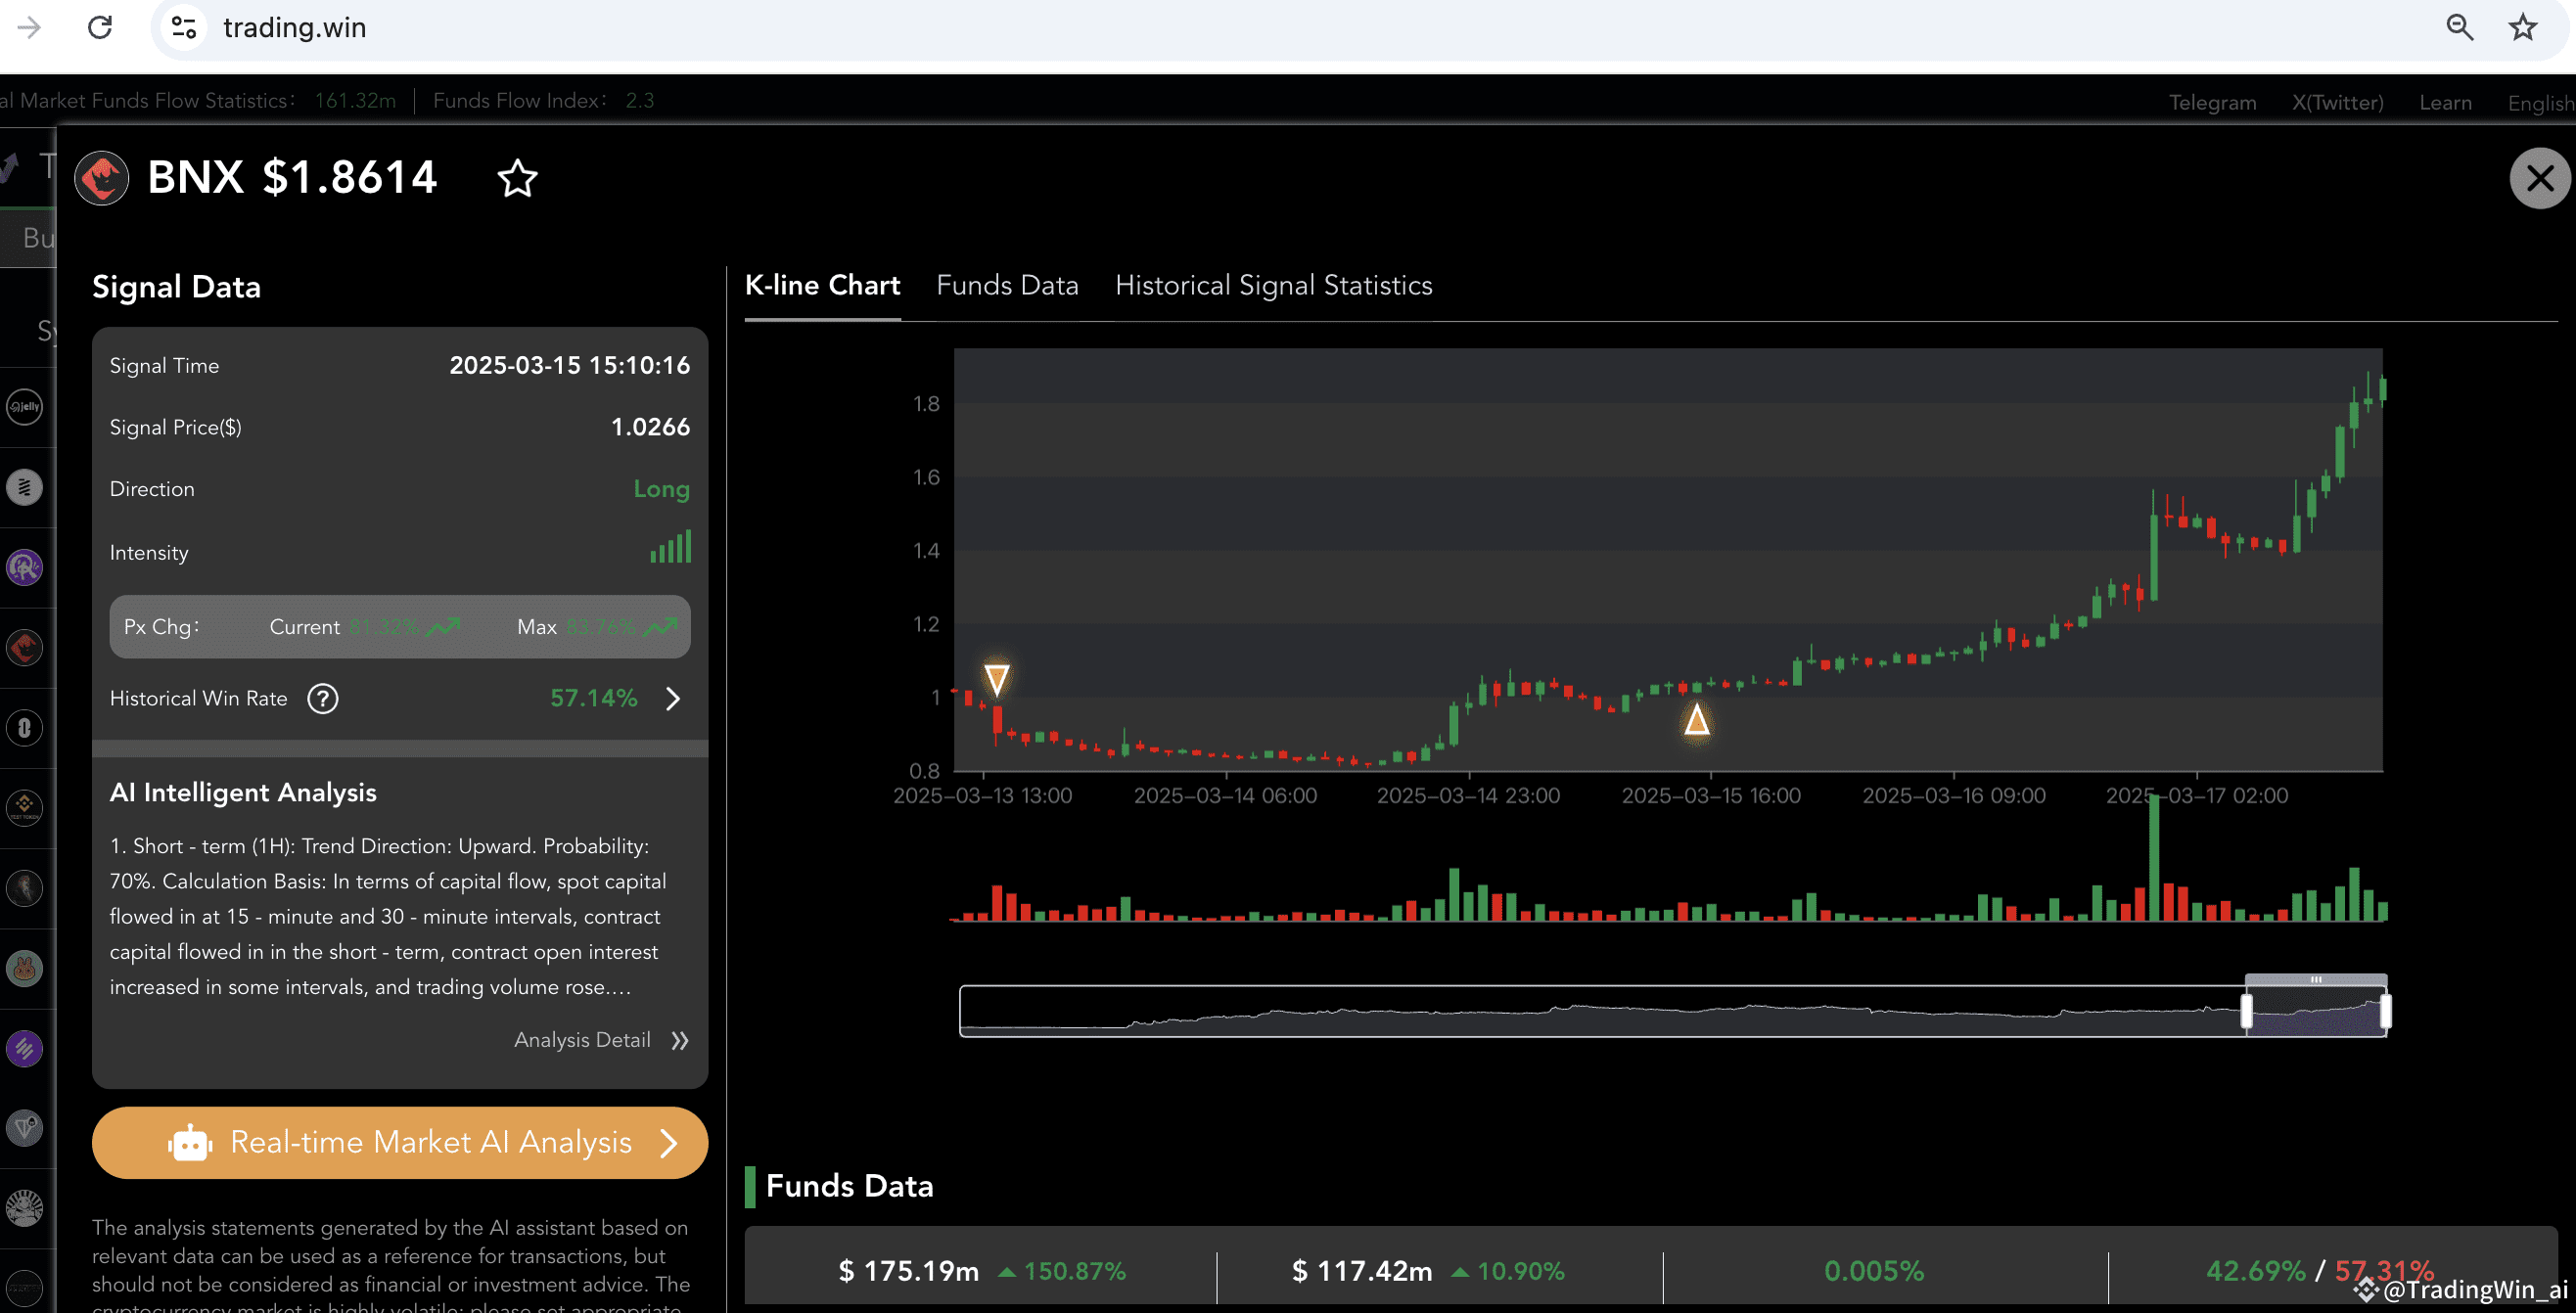2576x1313 pixels.
Task: Open the browser zoom magnifier icon
Action: point(2459,27)
